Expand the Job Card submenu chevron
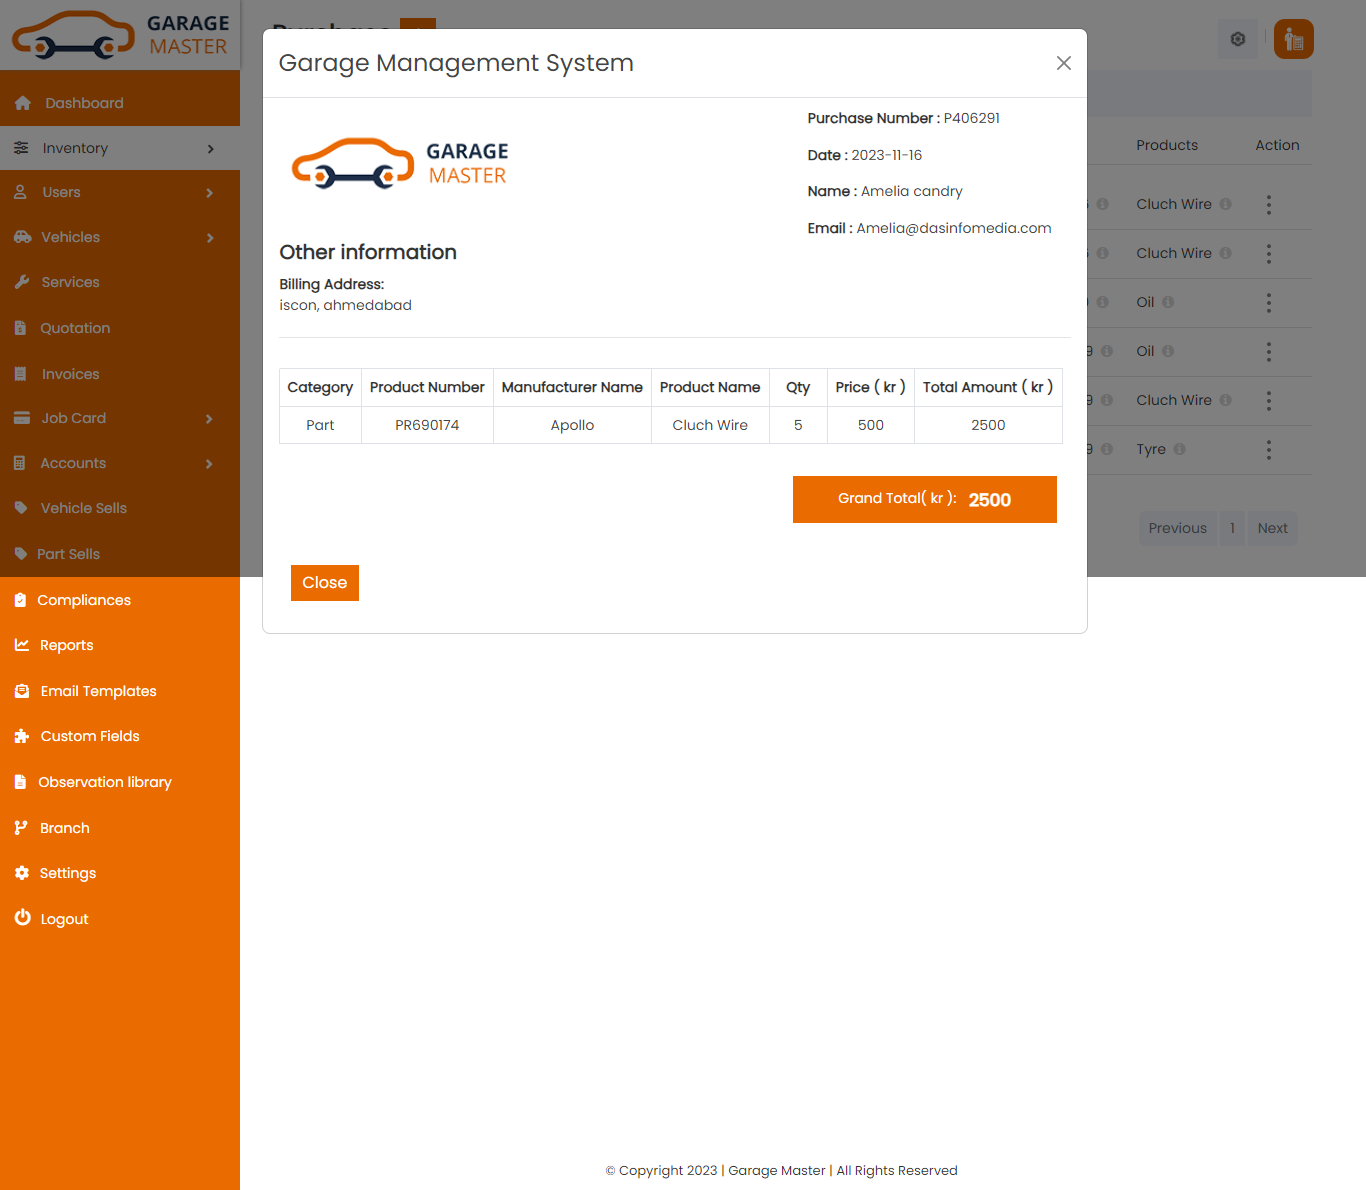Screen dimensions: 1366x1190 pos(209,419)
